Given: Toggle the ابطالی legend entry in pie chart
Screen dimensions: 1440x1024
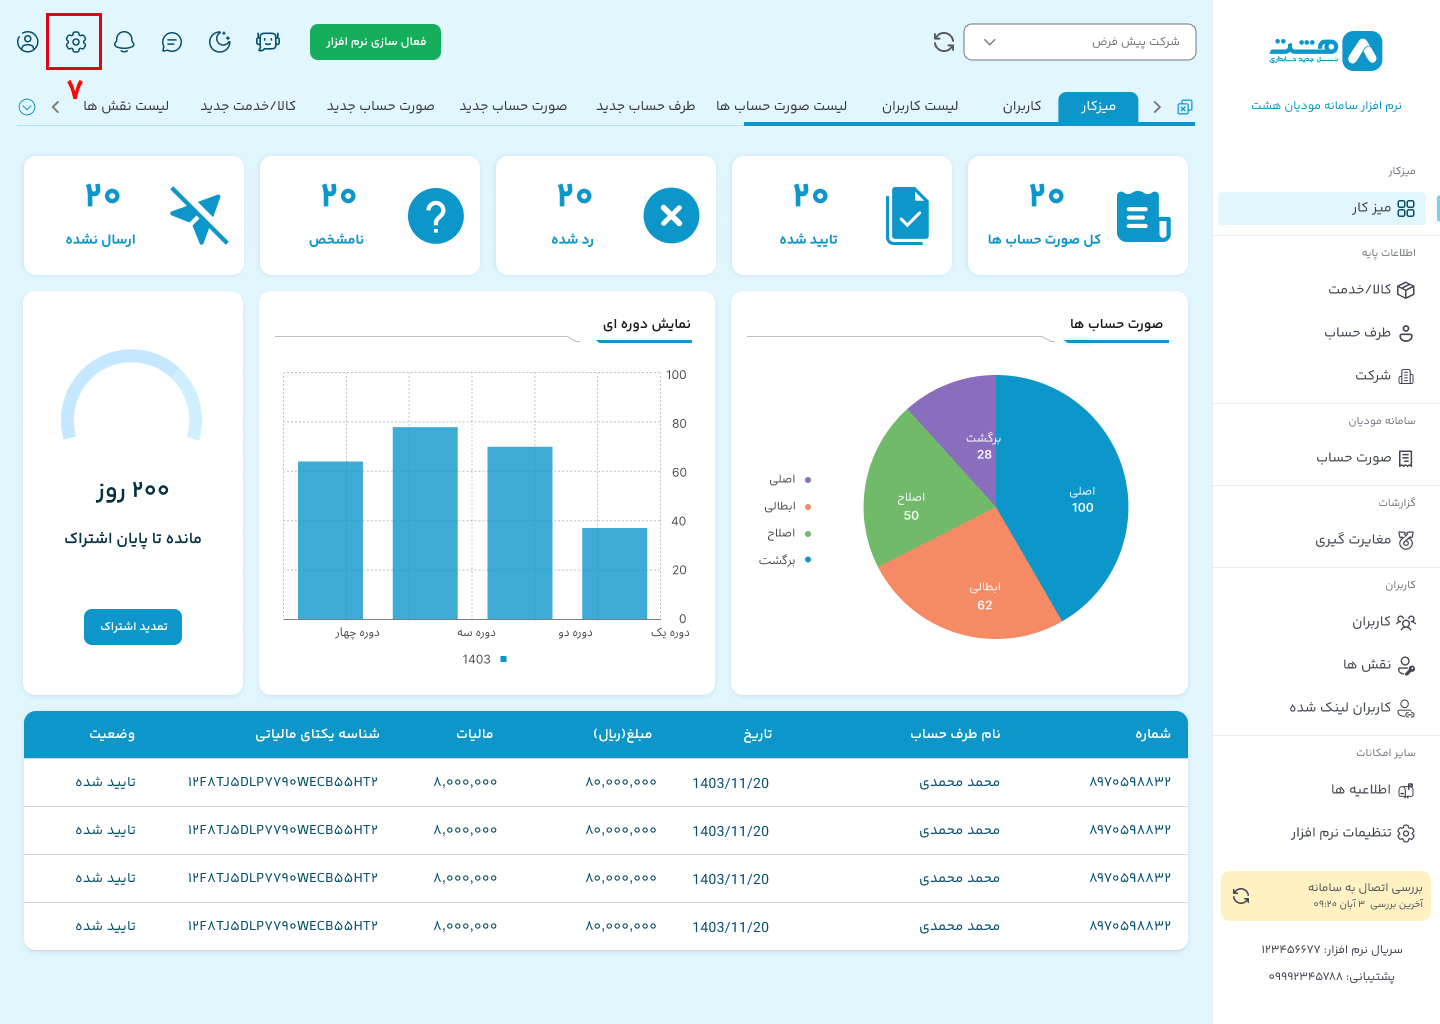Looking at the screenshot, I should [787, 506].
